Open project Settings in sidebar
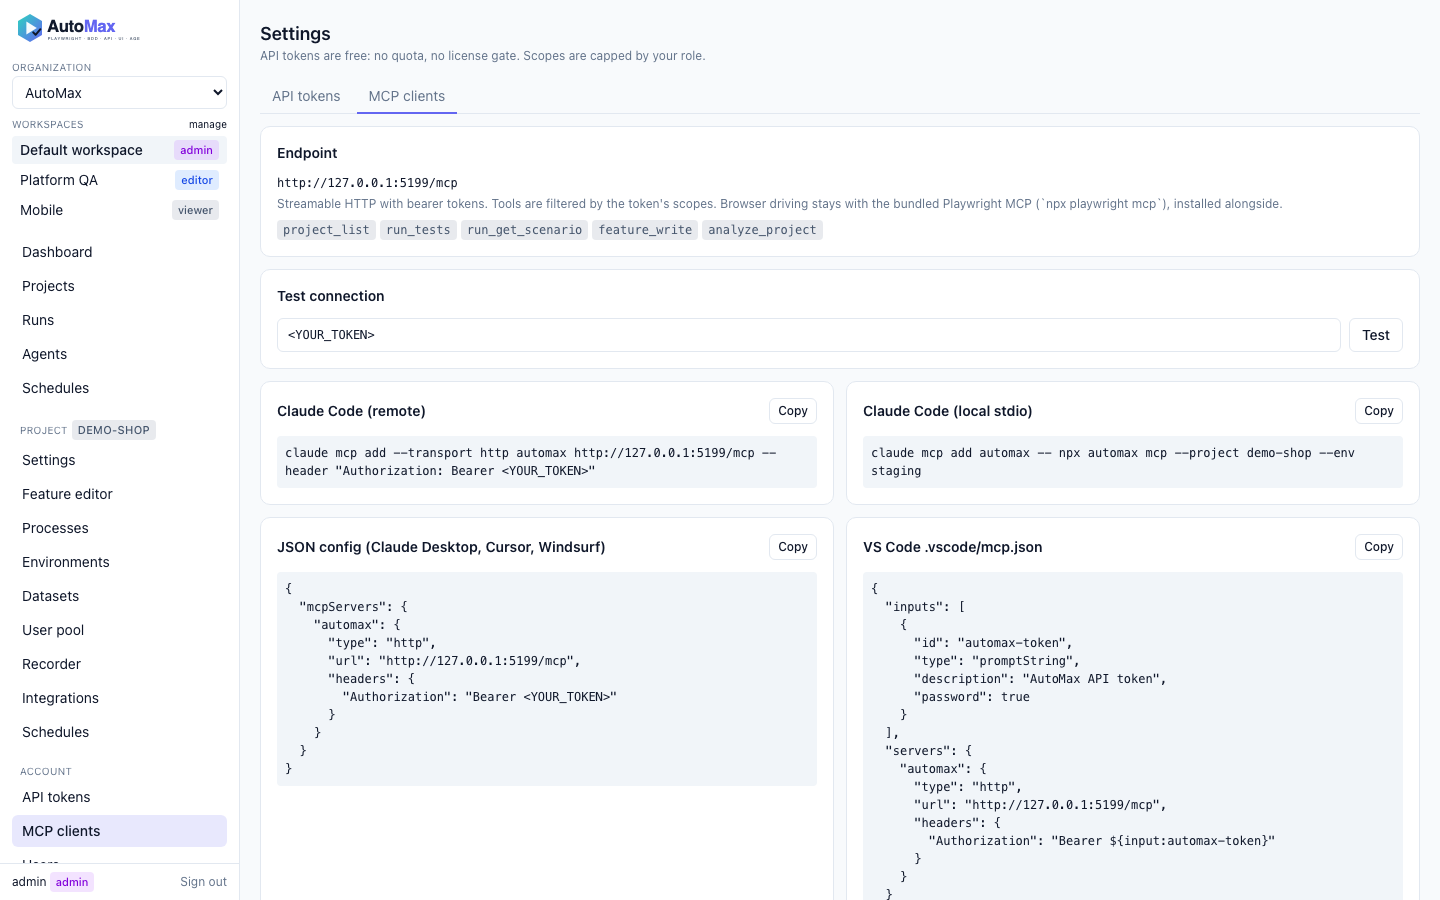Screen dimensions: 1440x900 (119, 460)
